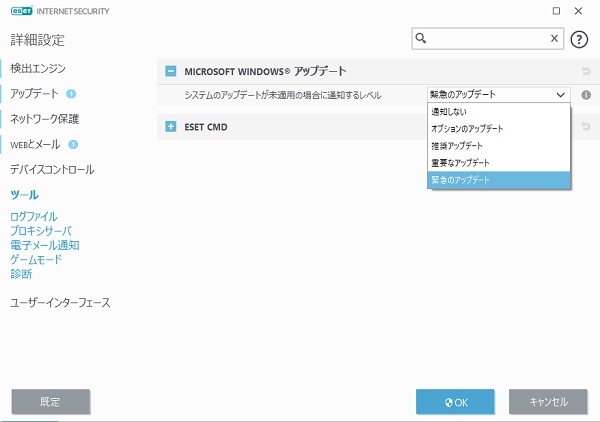600x422 pixels.
Task: Open ゲームモード subsection
Action: coord(36,259)
